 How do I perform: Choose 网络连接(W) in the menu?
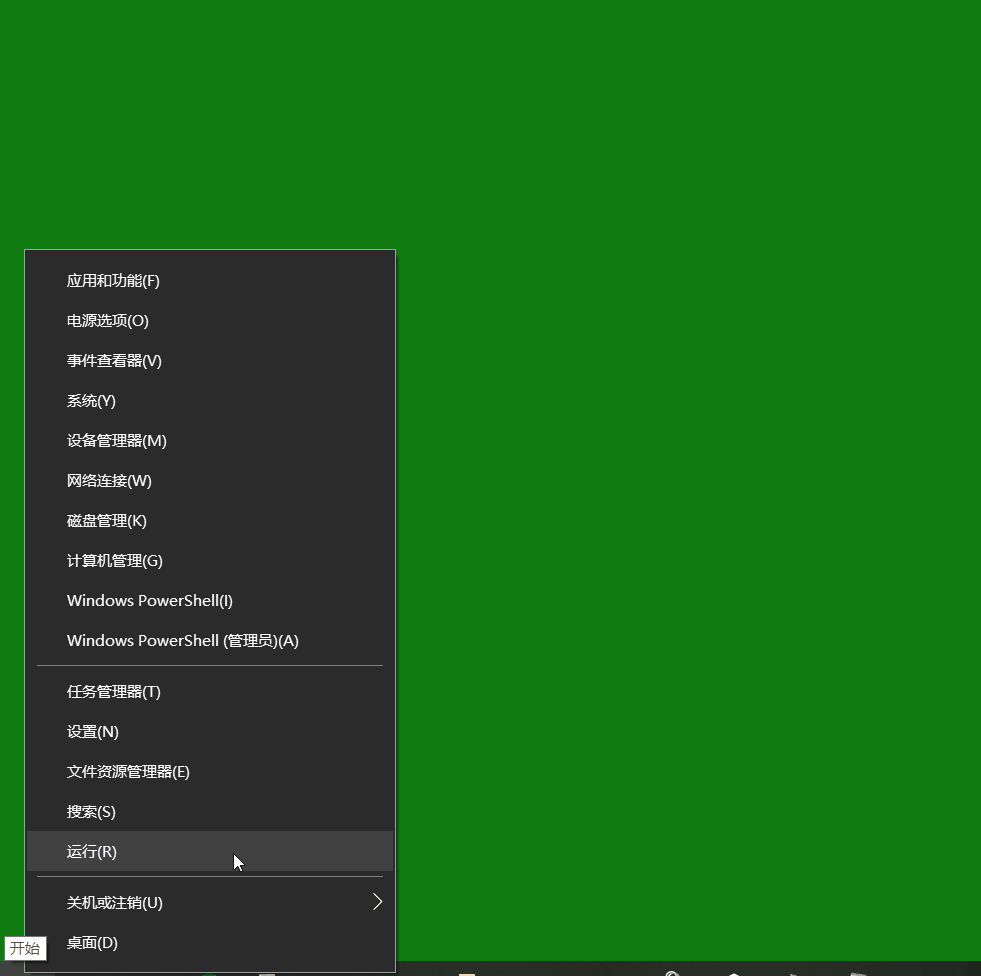point(210,481)
